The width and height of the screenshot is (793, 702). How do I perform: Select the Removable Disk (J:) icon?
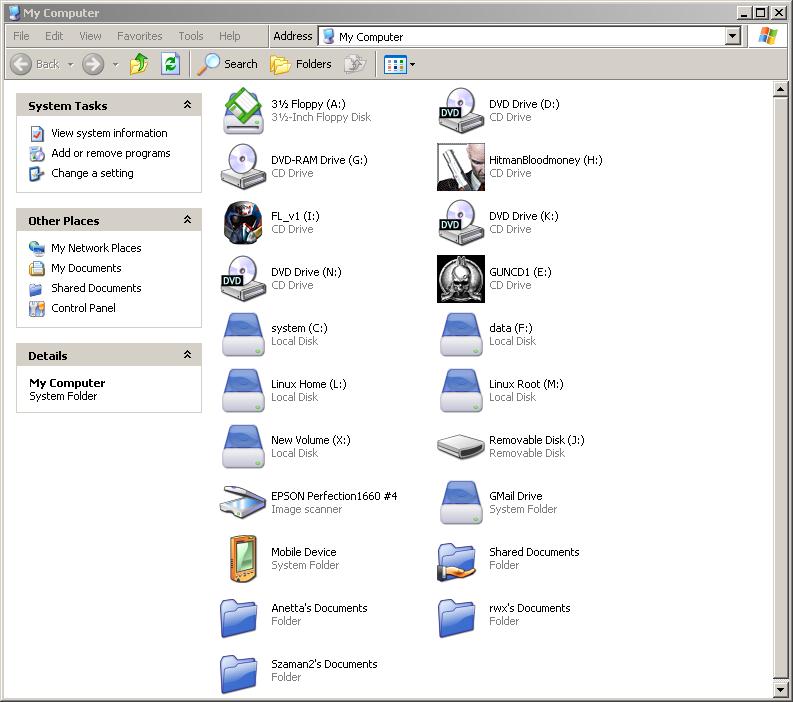pyautogui.click(x=461, y=447)
